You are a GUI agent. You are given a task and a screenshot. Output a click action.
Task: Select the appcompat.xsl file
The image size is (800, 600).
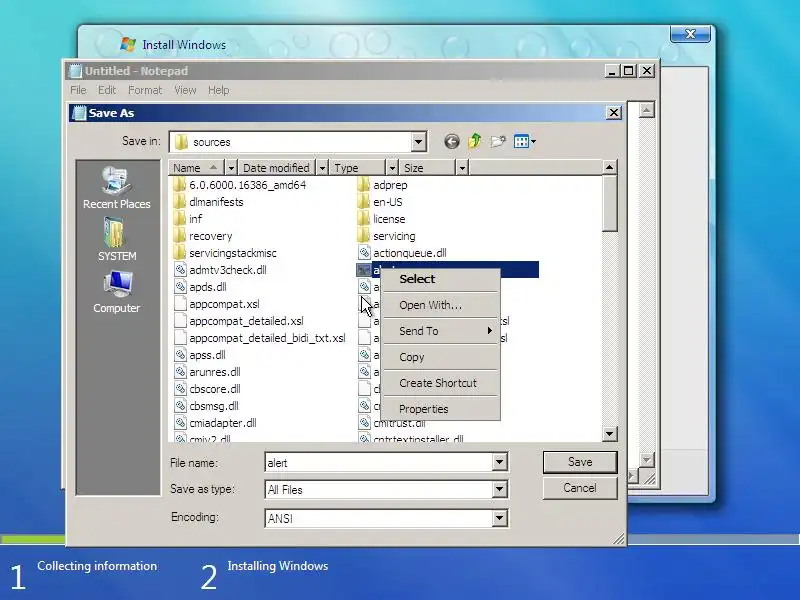[x=217, y=304]
